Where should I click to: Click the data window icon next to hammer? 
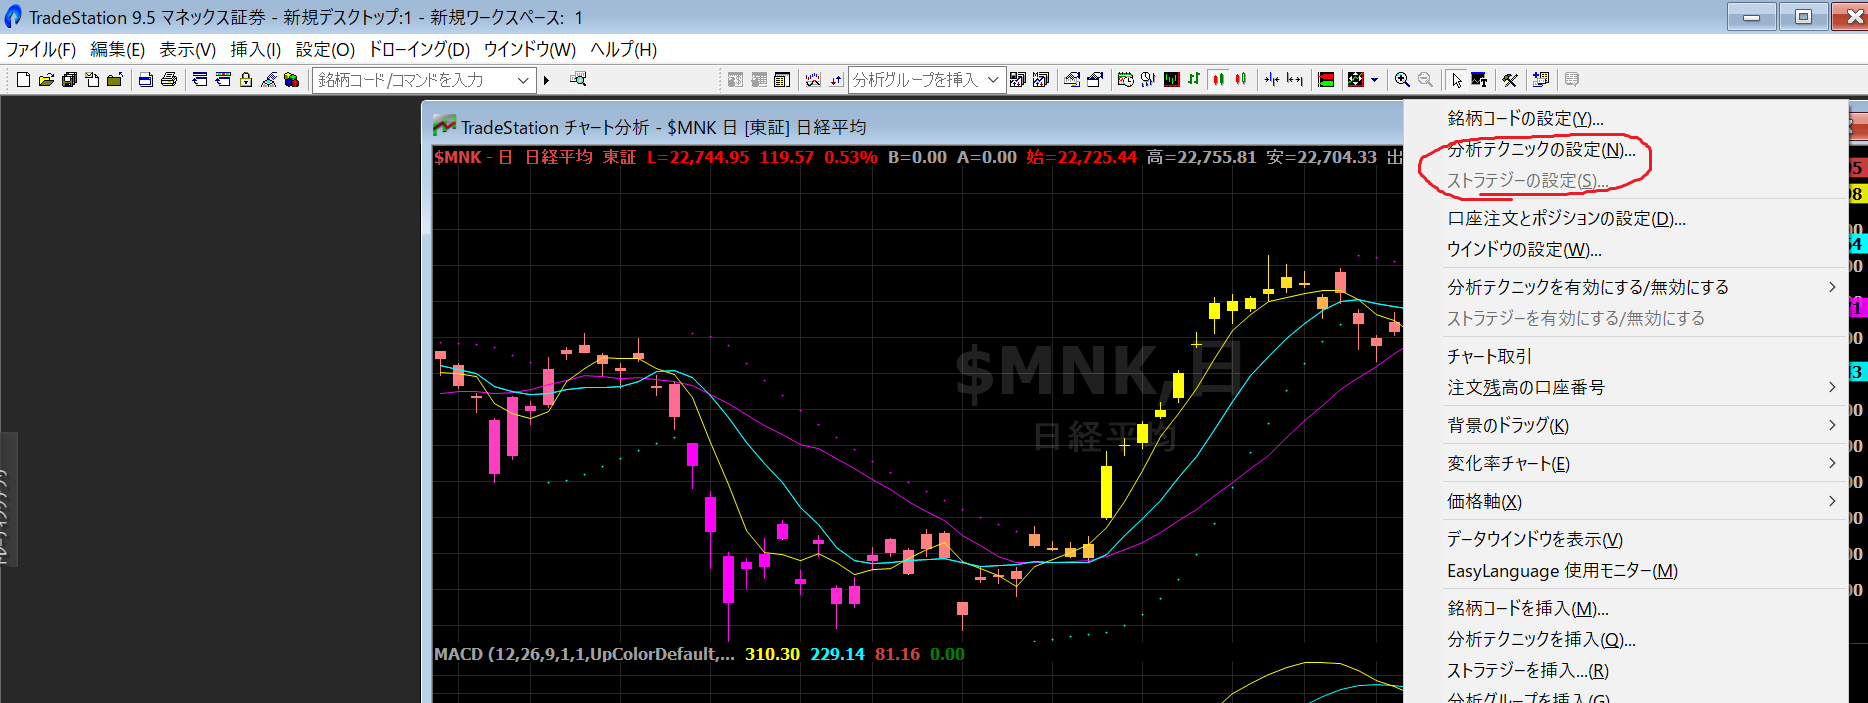point(1541,80)
